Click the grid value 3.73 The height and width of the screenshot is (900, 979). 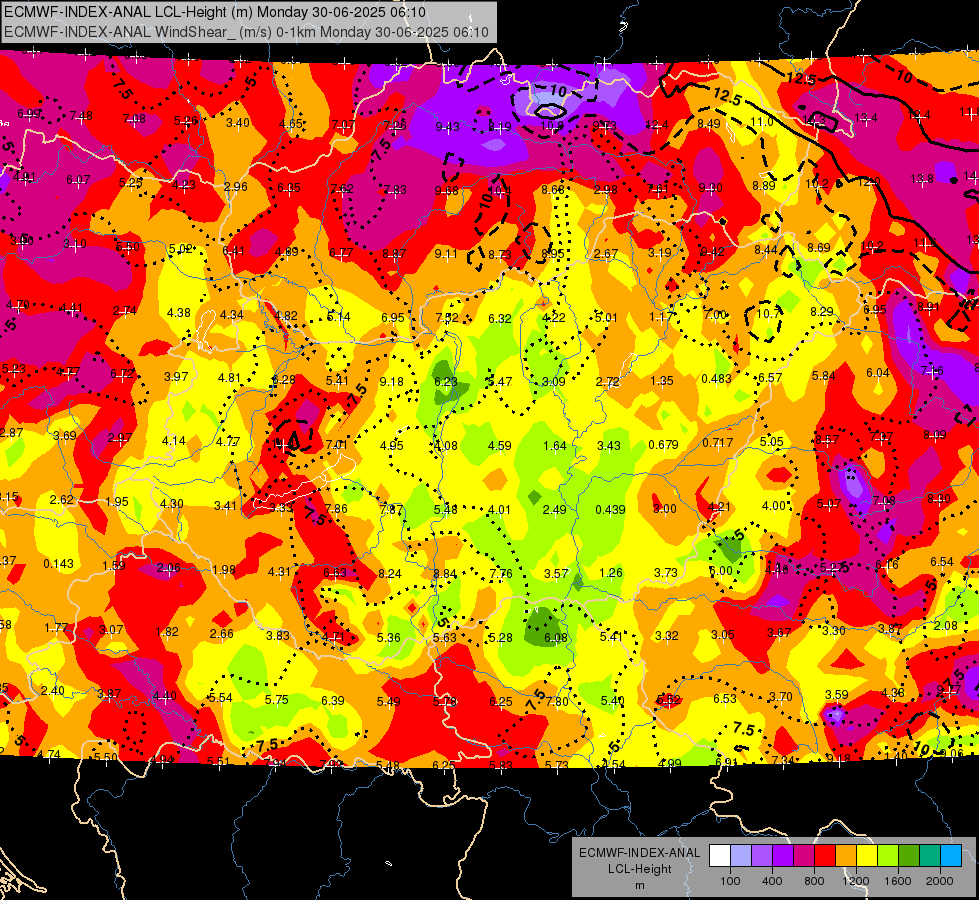coord(666,573)
